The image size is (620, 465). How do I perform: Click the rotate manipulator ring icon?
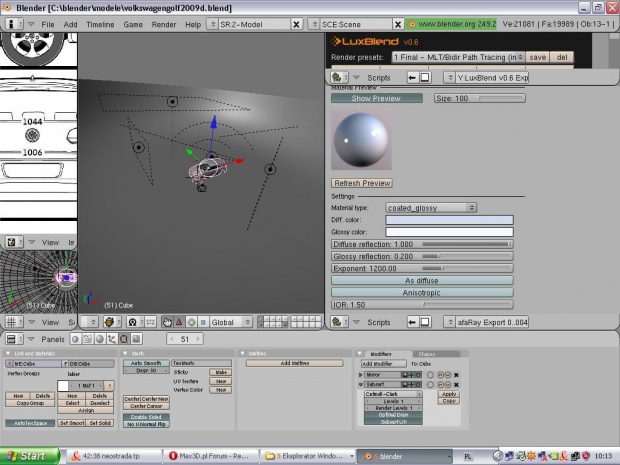[x=192, y=322]
